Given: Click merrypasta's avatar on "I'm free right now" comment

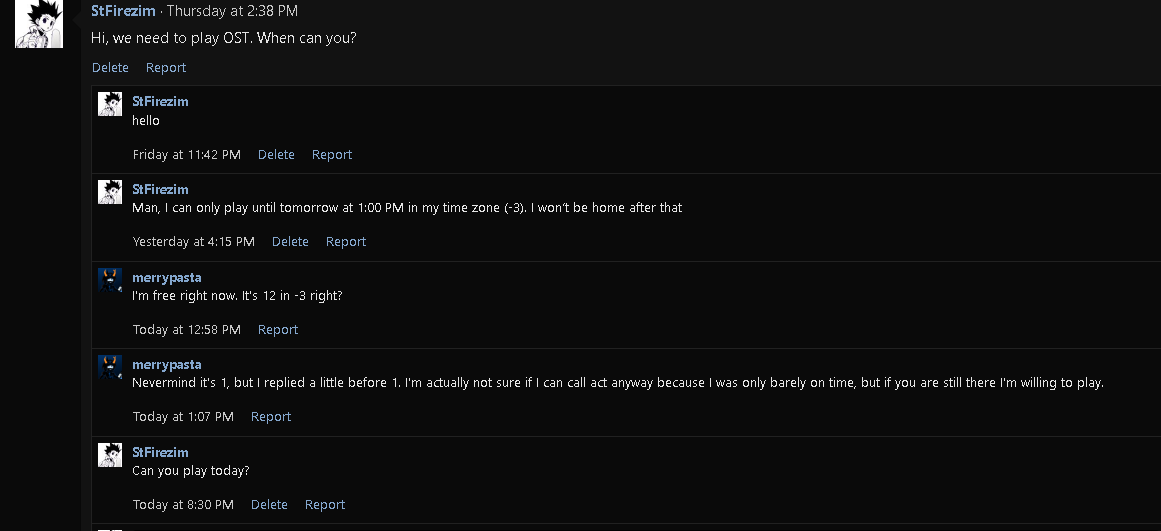Looking at the screenshot, I should coord(110,280).
